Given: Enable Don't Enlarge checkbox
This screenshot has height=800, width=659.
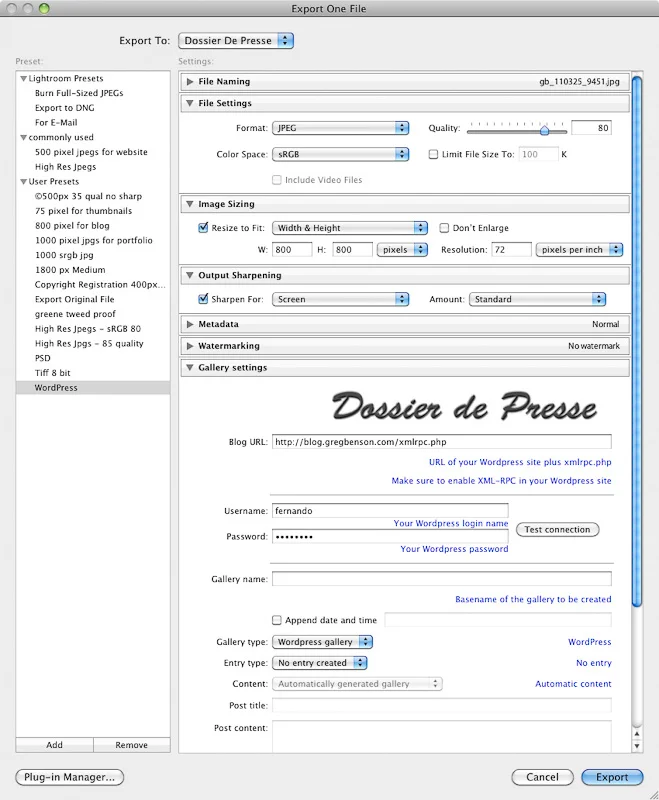Looking at the screenshot, I should (x=444, y=228).
